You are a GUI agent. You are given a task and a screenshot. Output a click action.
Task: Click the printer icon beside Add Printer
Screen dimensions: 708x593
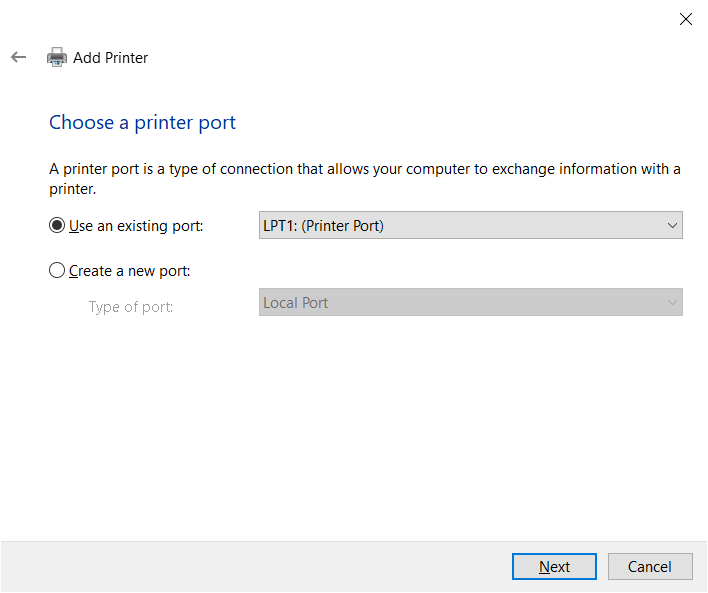pyautogui.click(x=57, y=57)
